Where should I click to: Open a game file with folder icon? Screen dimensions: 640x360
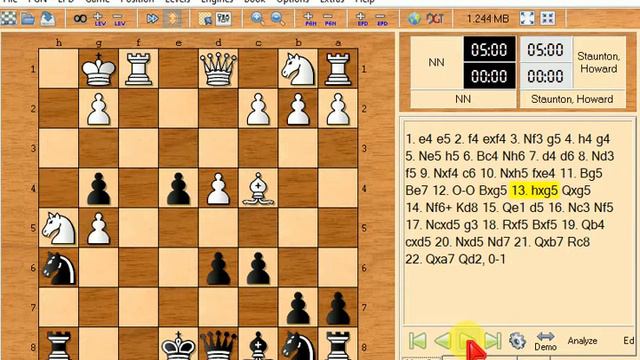(28, 18)
